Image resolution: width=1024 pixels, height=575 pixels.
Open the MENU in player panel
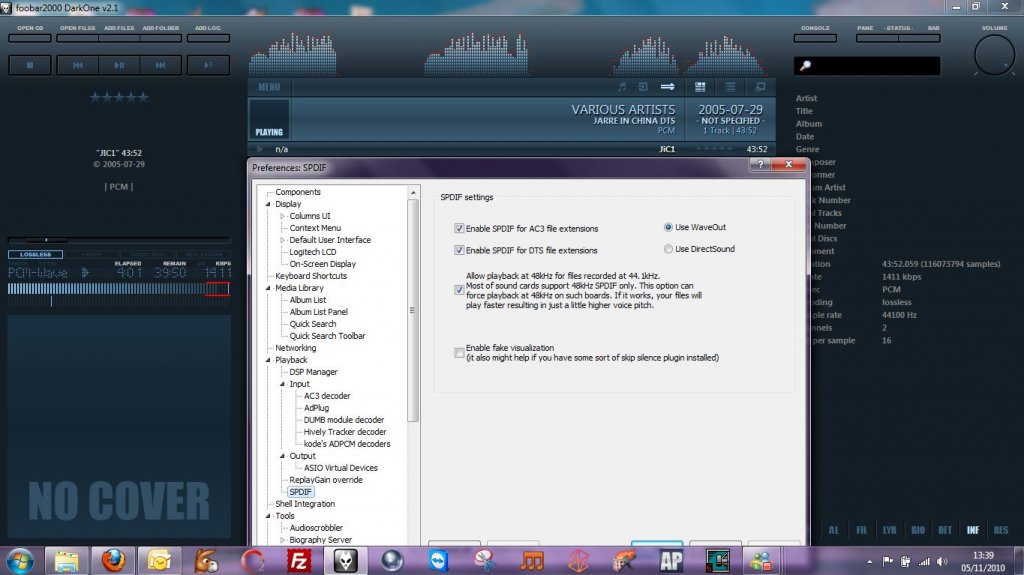pyautogui.click(x=269, y=87)
